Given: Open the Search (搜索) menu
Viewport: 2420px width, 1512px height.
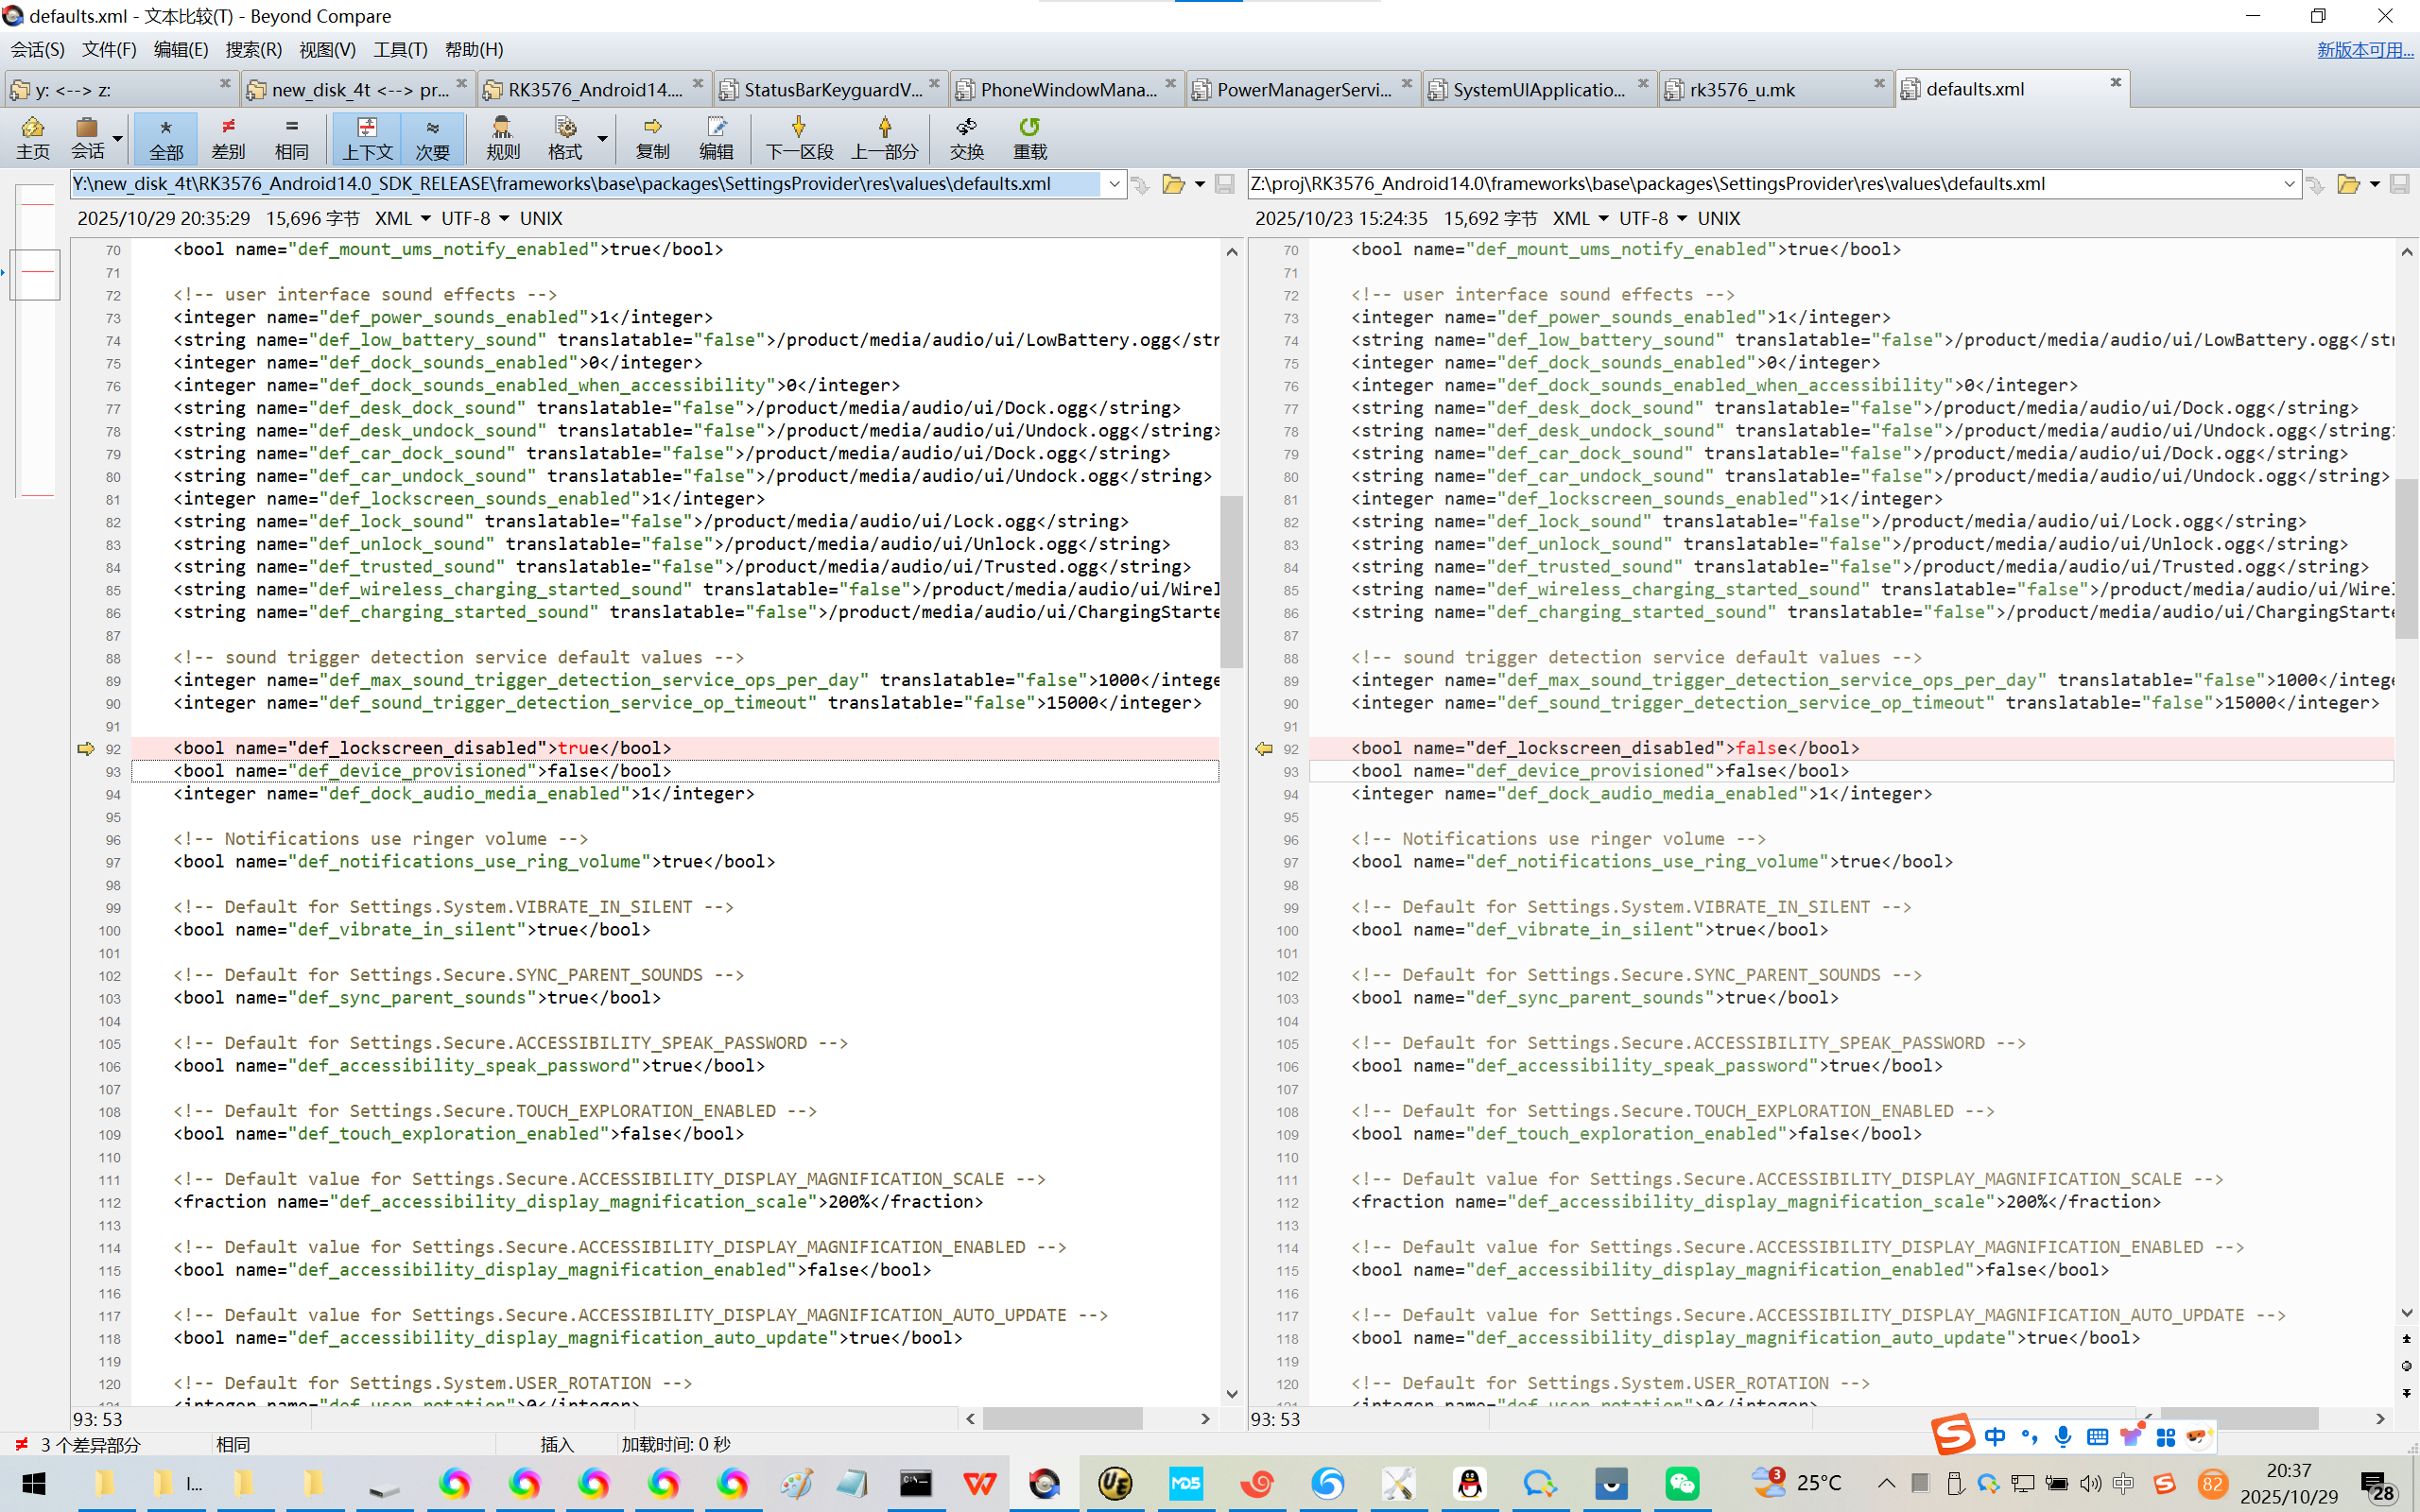Looking at the screenshot, I should point(253,49).
